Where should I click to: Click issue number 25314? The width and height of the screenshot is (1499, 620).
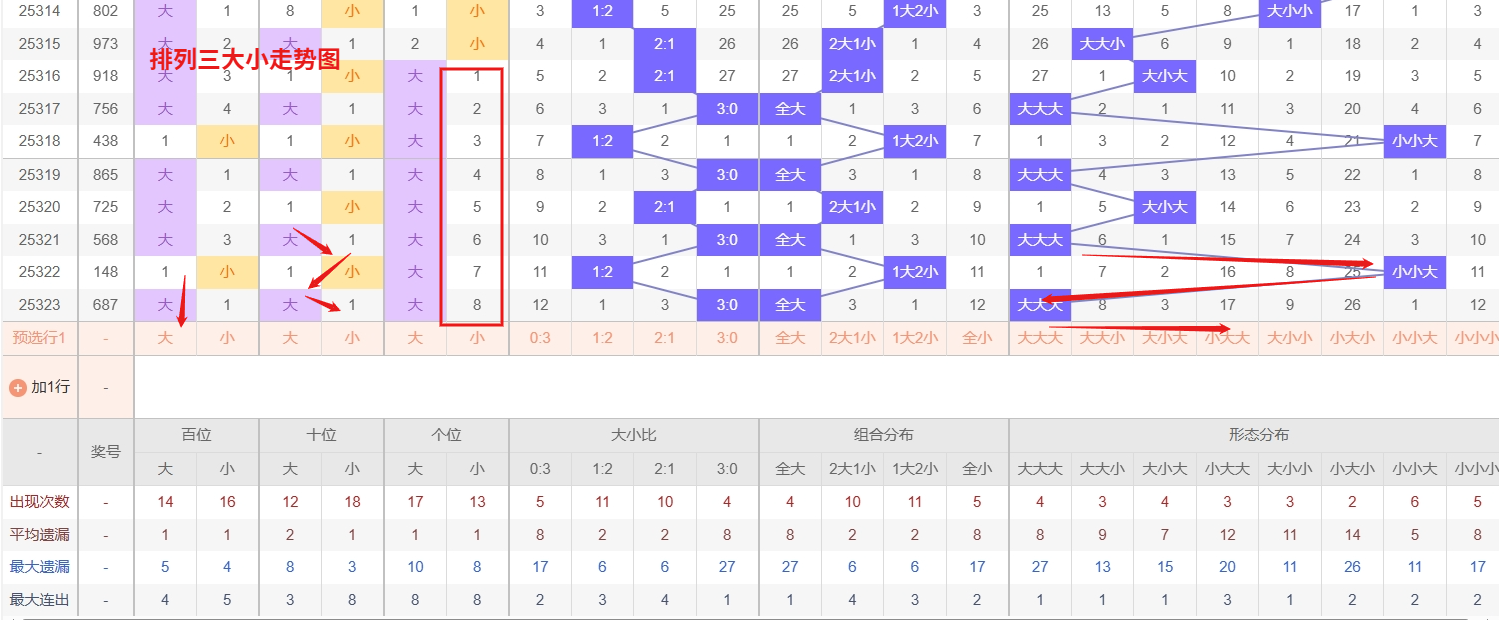point(40,11)
